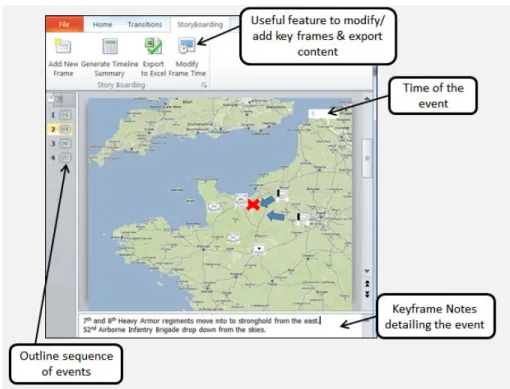Select infantry symbol adjacent to red X
510x389 pixels.
click(x=241, y=199)
